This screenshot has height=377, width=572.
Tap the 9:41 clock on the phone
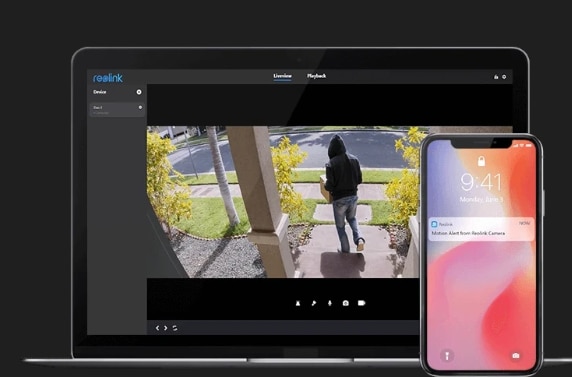click(x=481, y=182)
